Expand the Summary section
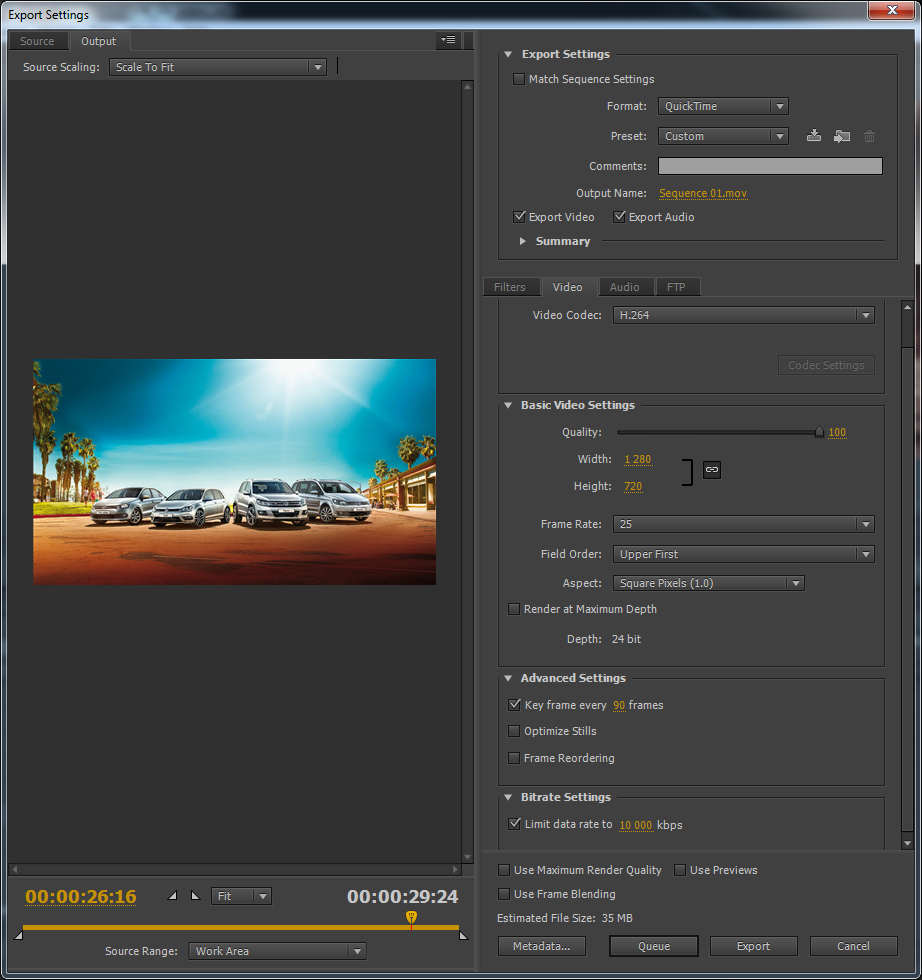This screenshot has height=980, width=922. coord(523,241)
